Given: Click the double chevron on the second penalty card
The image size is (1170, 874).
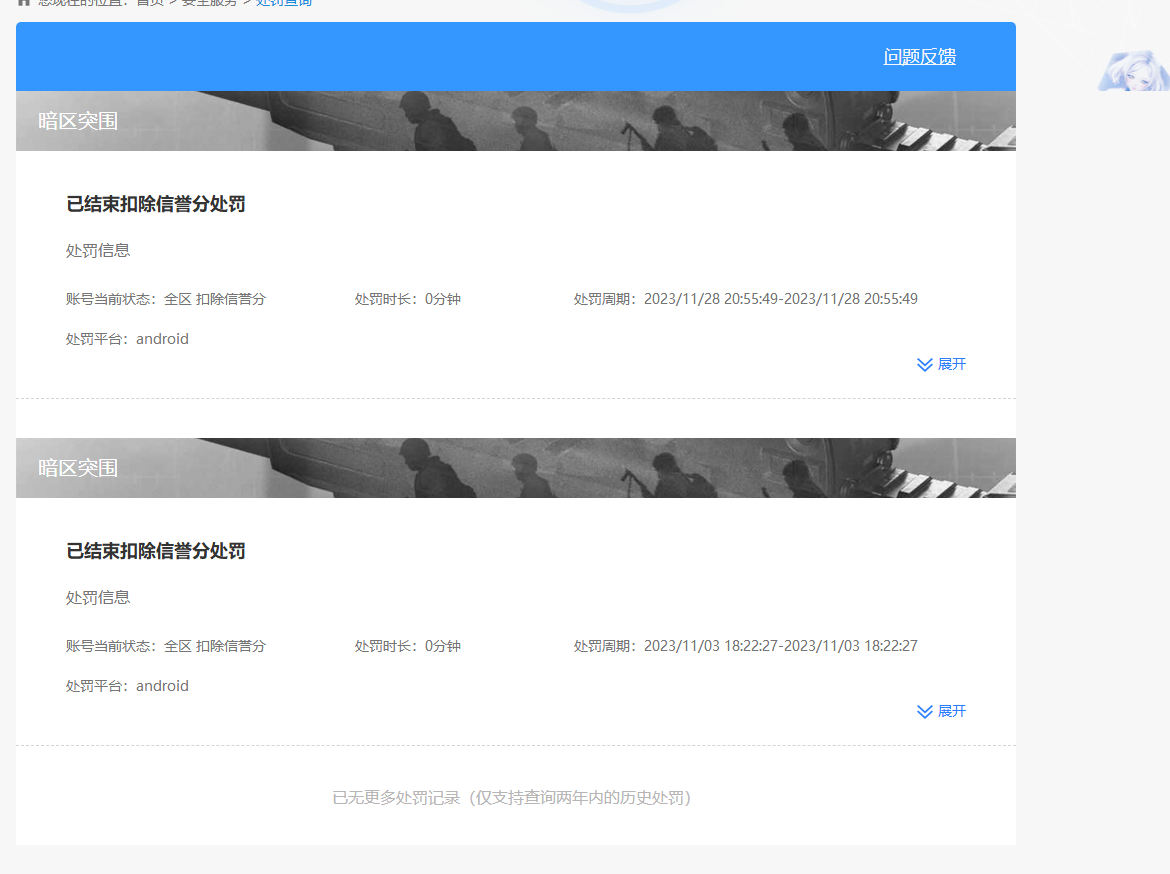Looking at the screenshot, I should (923, 711).
